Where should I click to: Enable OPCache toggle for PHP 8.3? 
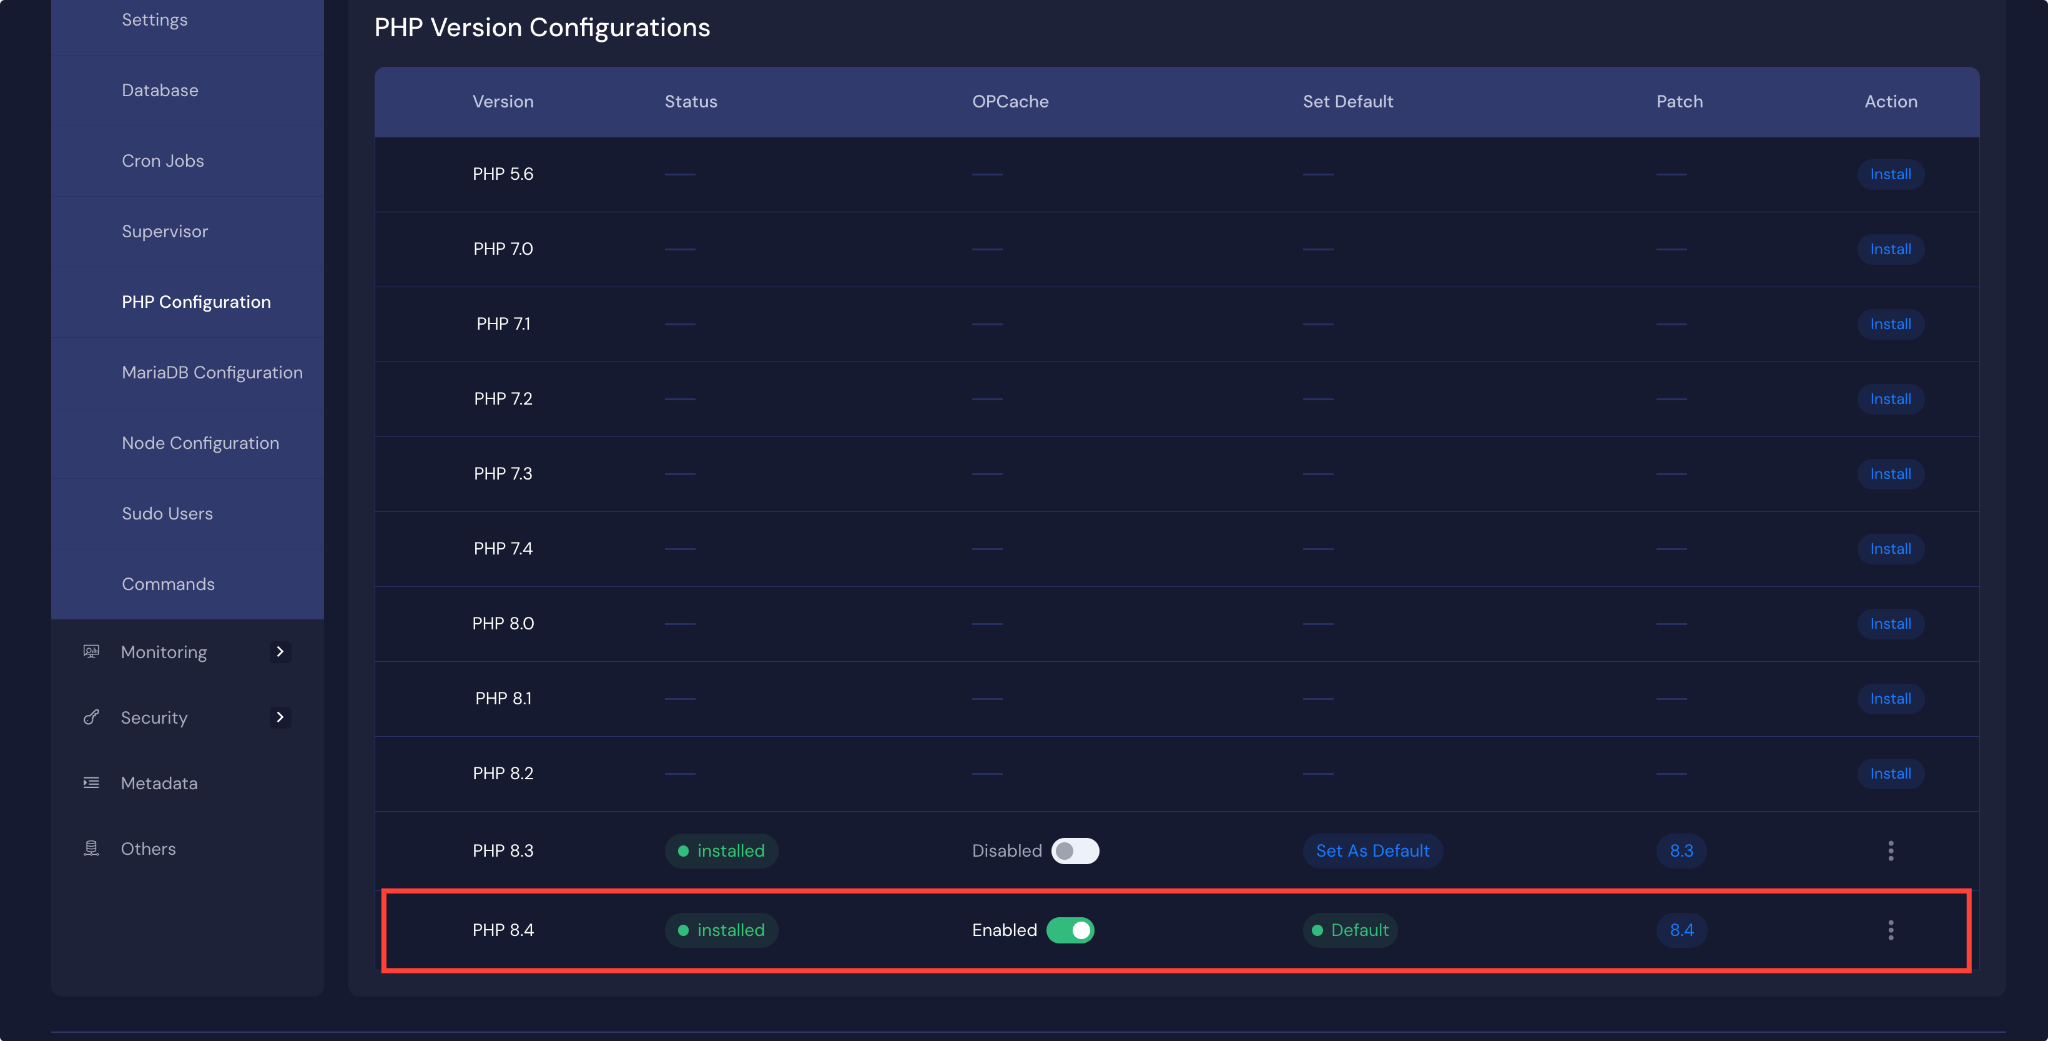pos(1075,851)
